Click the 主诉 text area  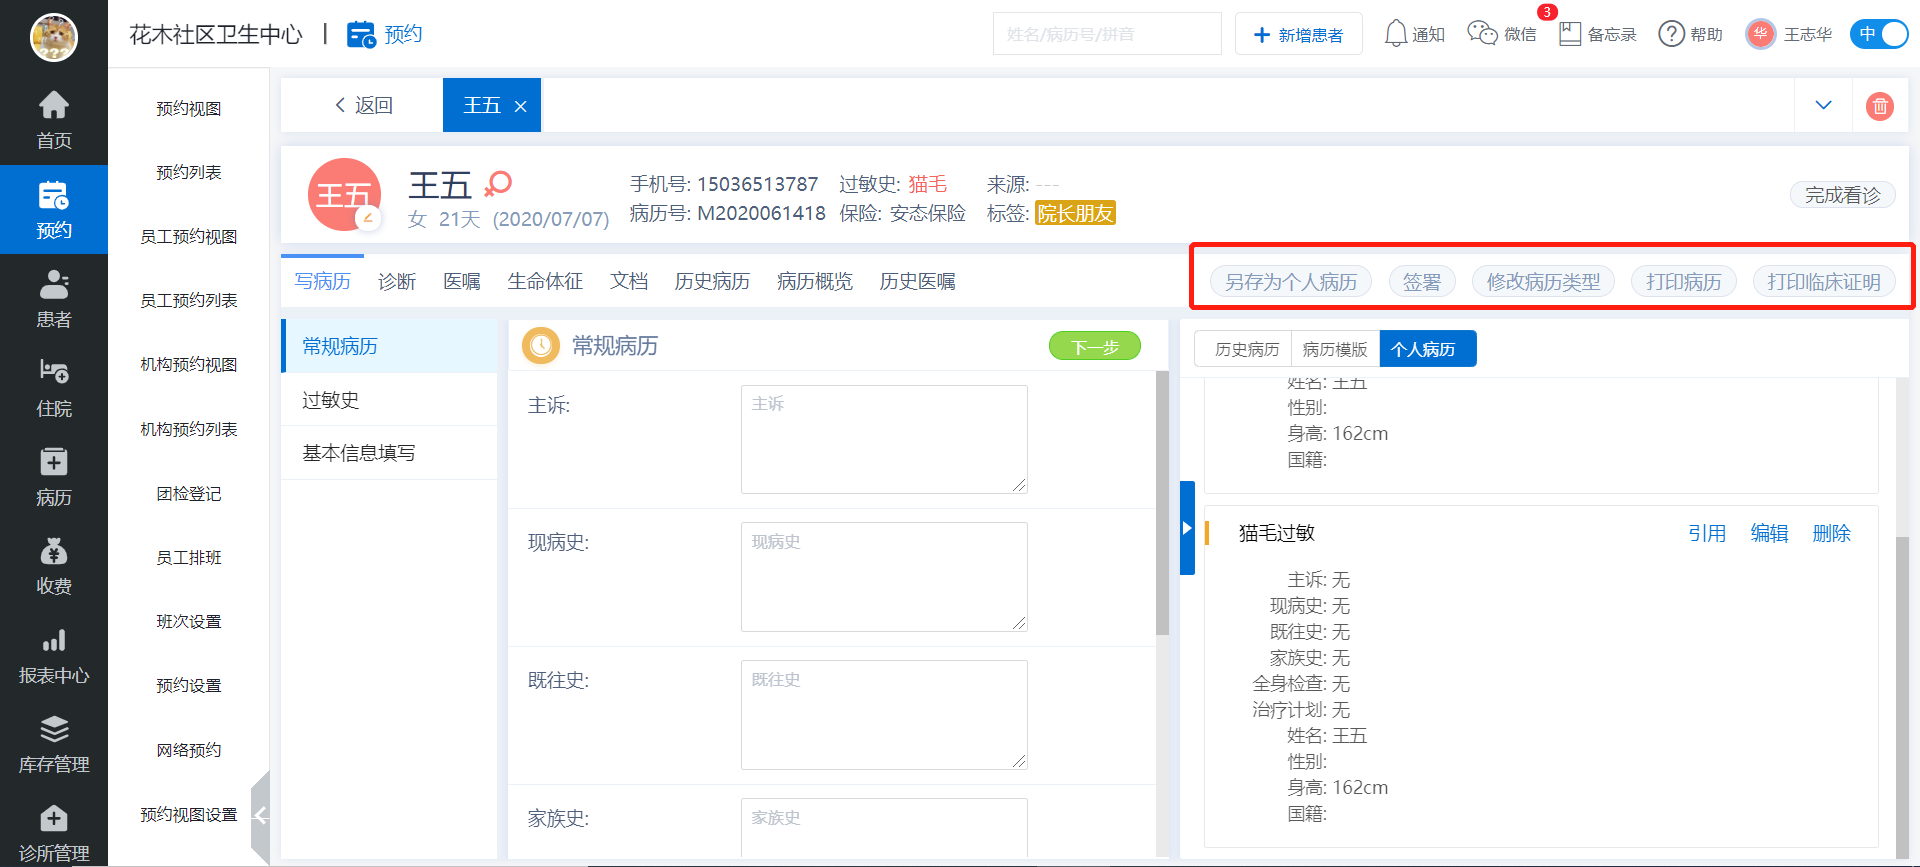[x=884, y=439]
